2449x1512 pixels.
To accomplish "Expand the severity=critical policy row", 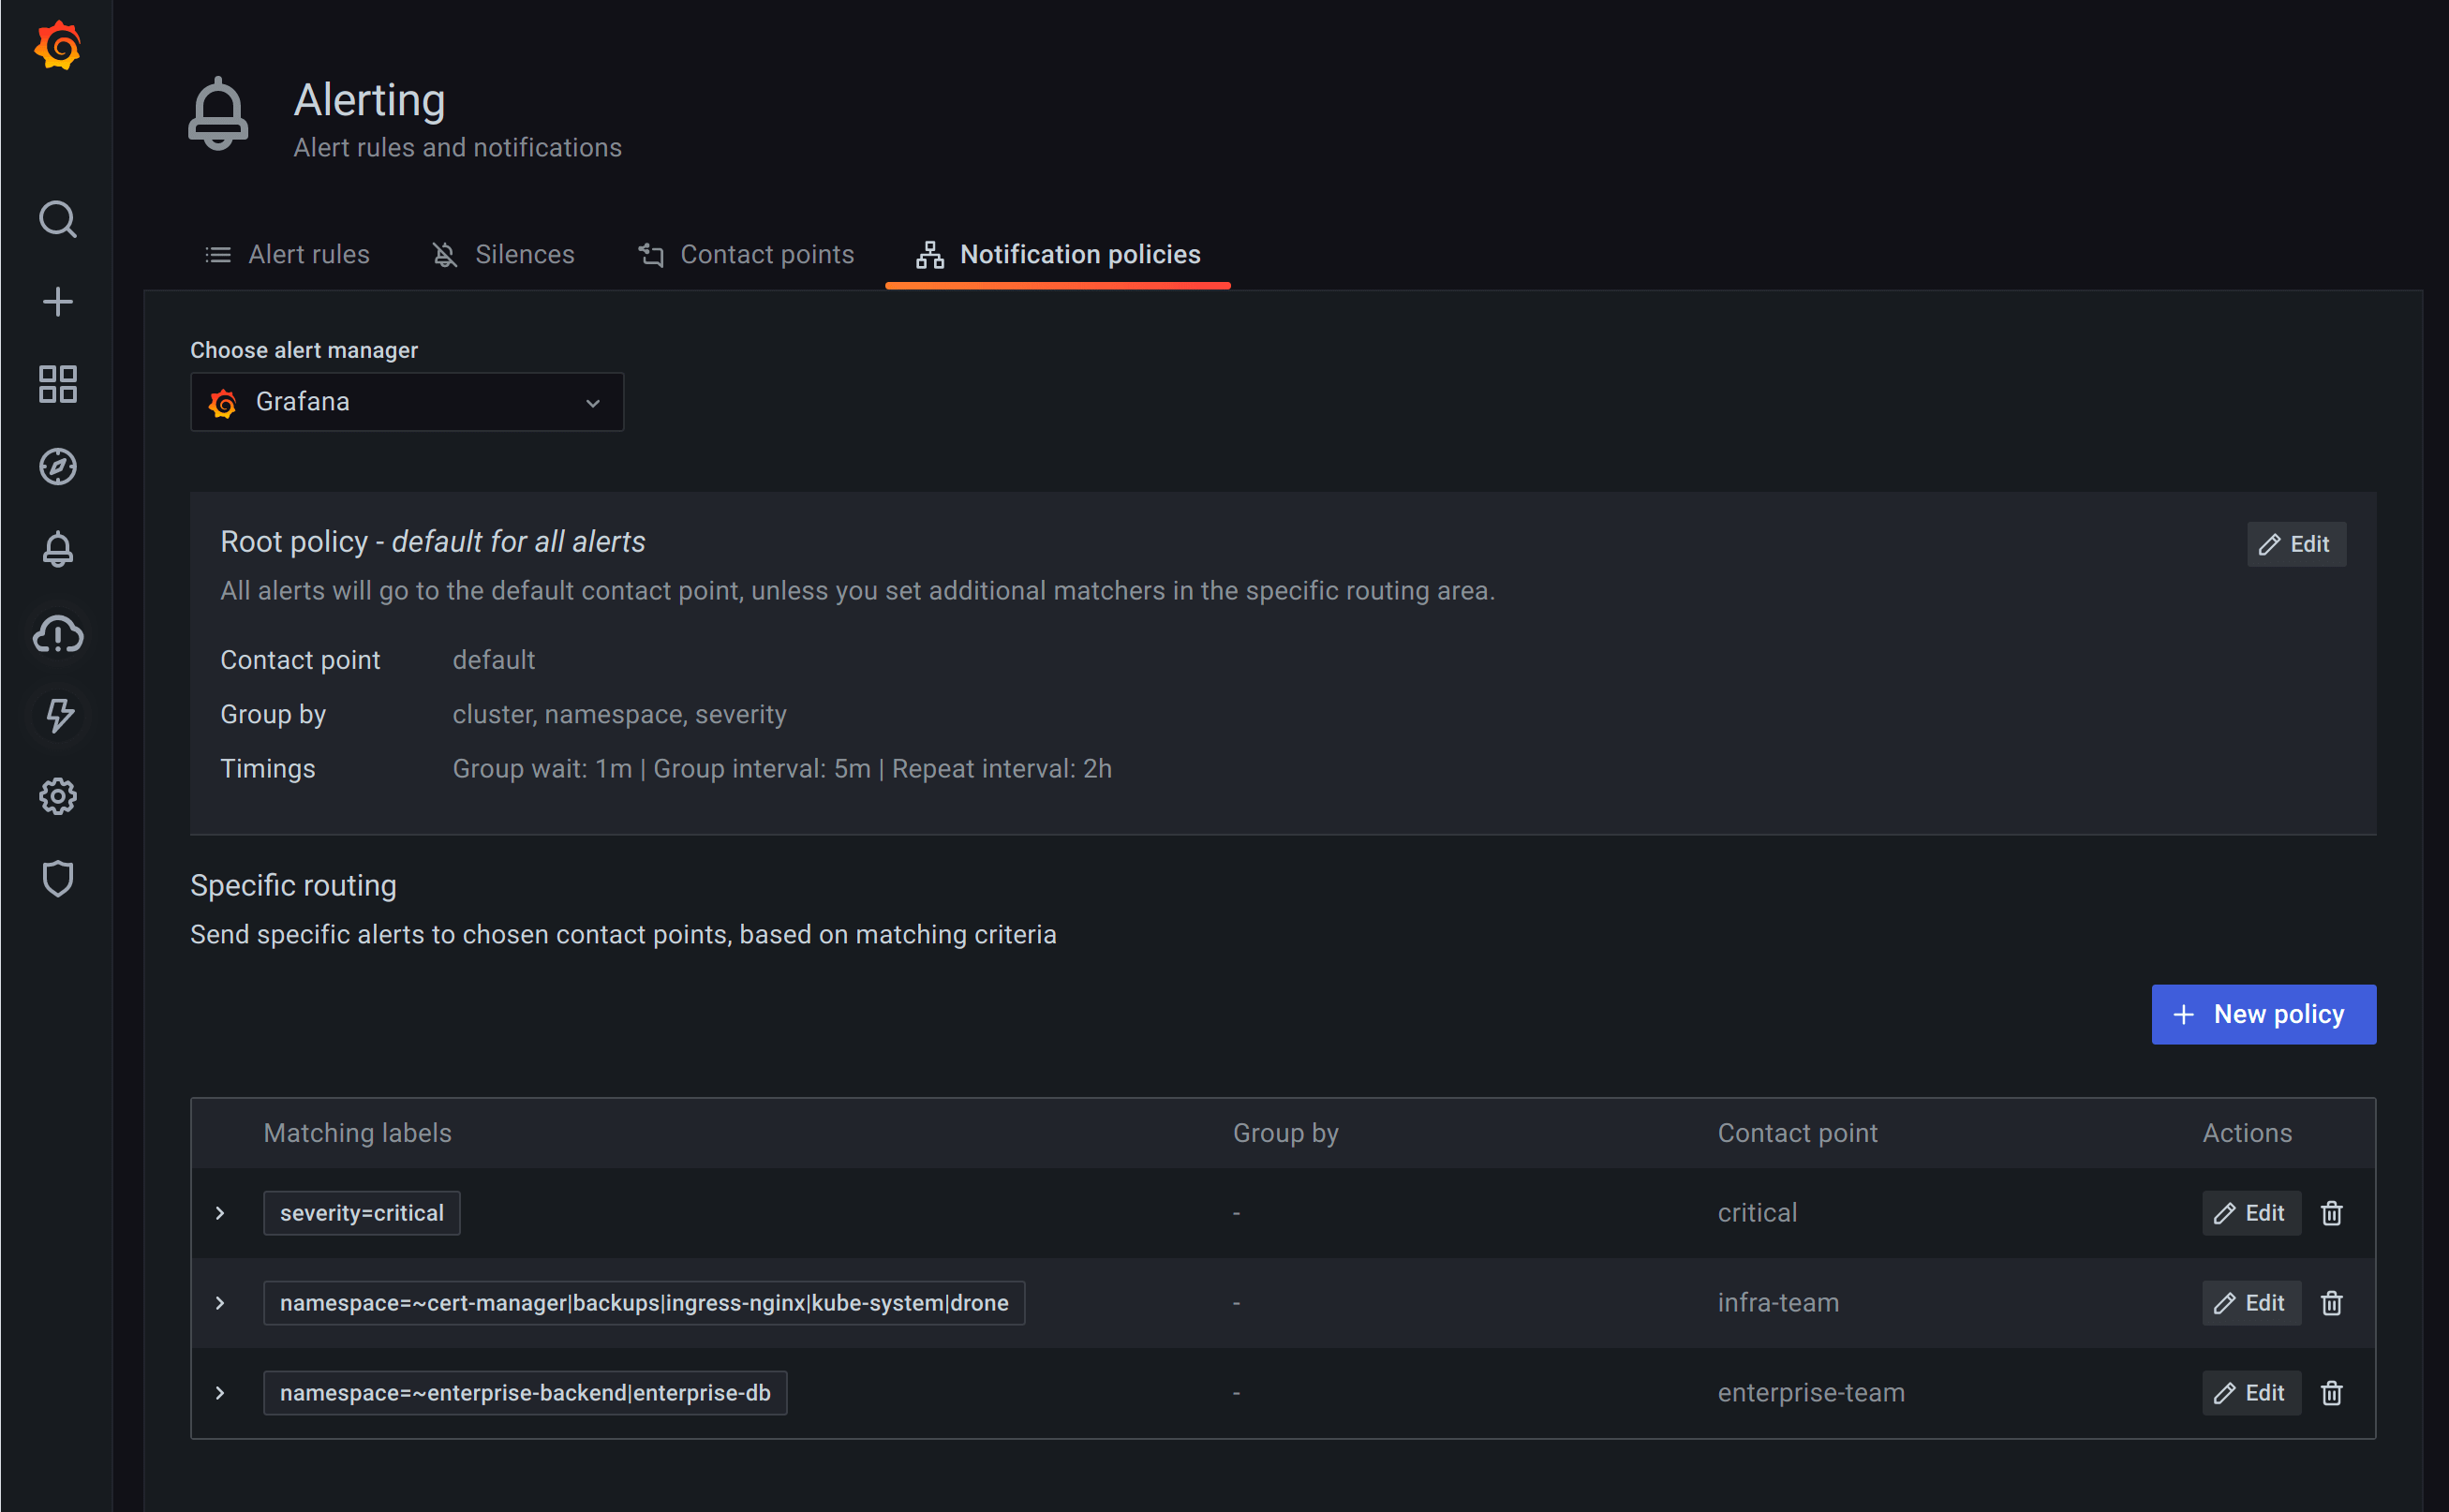I will 219,1213.
